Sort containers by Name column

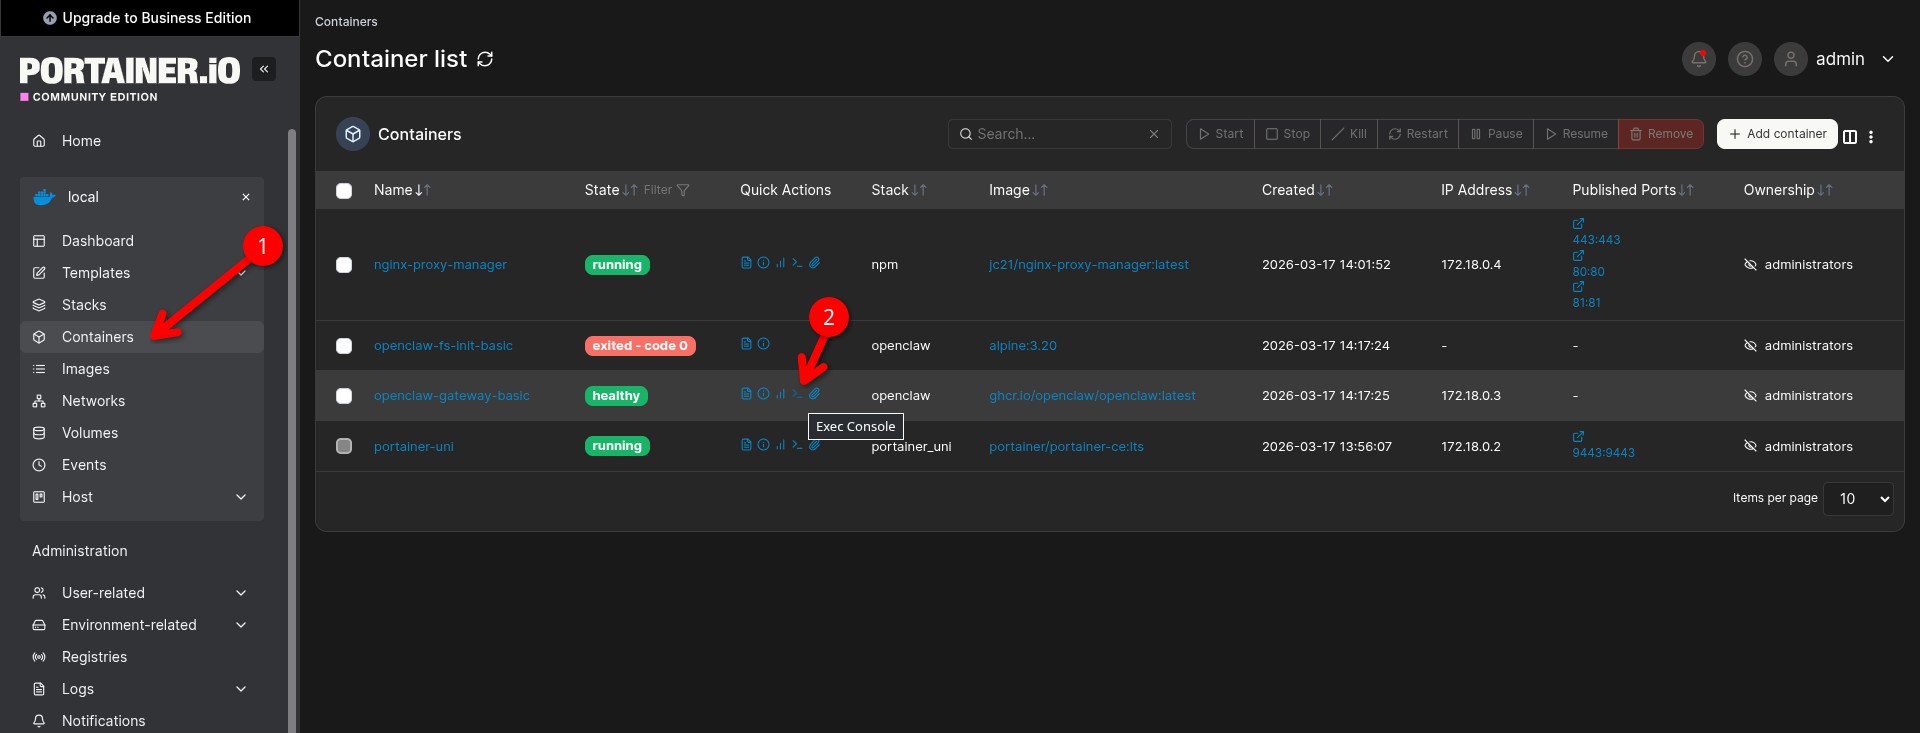pos(402,190)
